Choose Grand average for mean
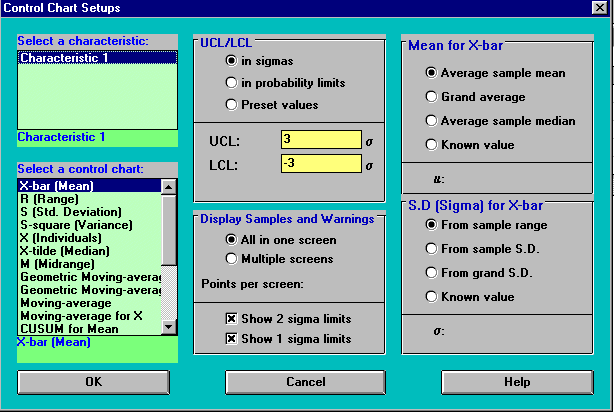Image resolution: width=614 pixels, height=413 pixels. (432, 97)
